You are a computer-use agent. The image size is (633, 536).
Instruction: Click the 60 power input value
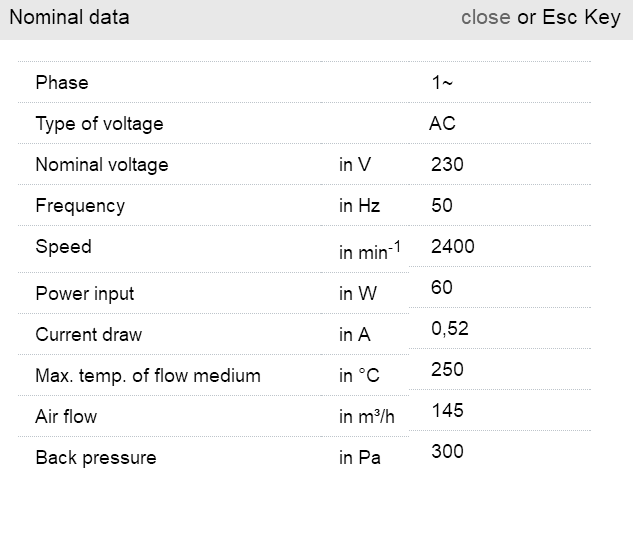pos(442,288)
